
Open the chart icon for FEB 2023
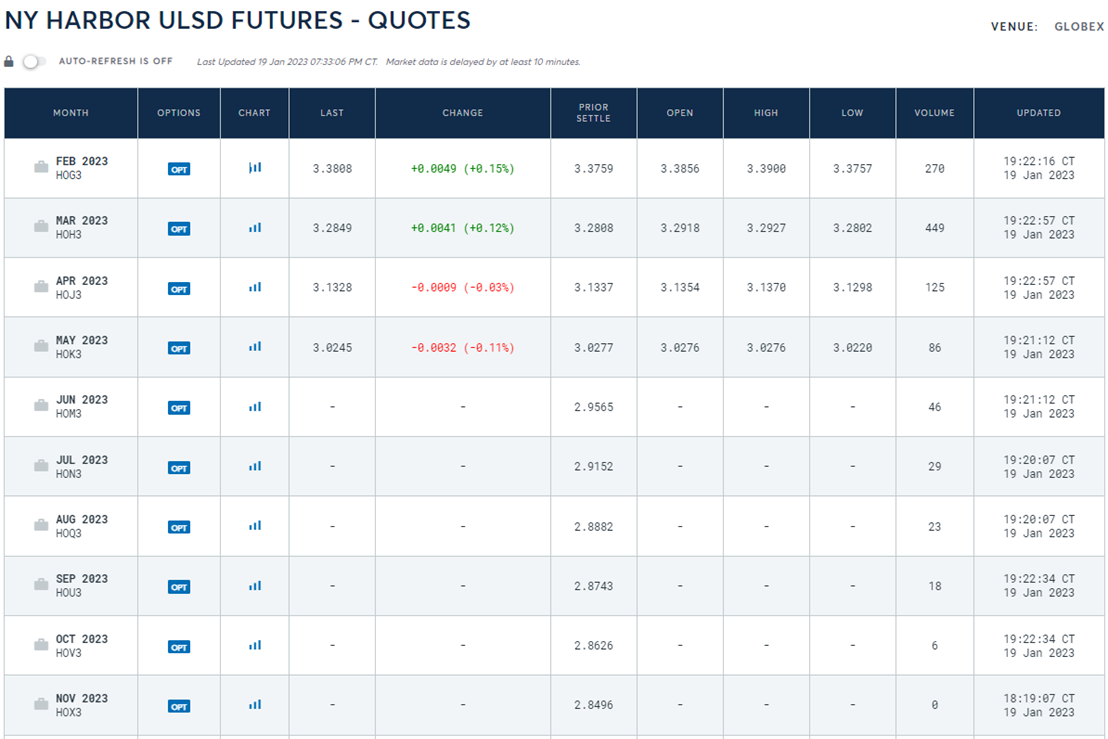click(255, 168)
